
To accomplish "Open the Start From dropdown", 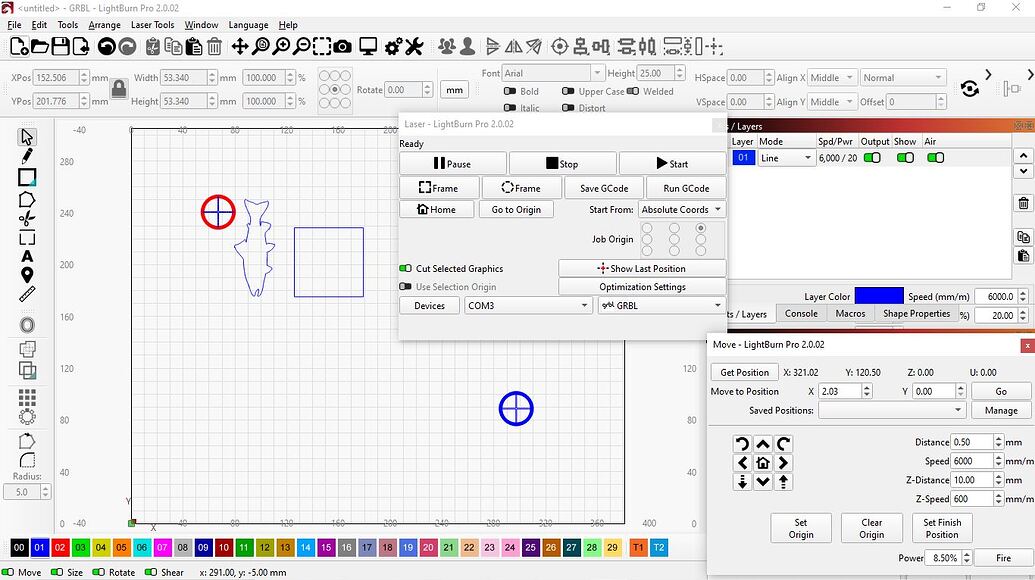I will [x=682, y=209].
